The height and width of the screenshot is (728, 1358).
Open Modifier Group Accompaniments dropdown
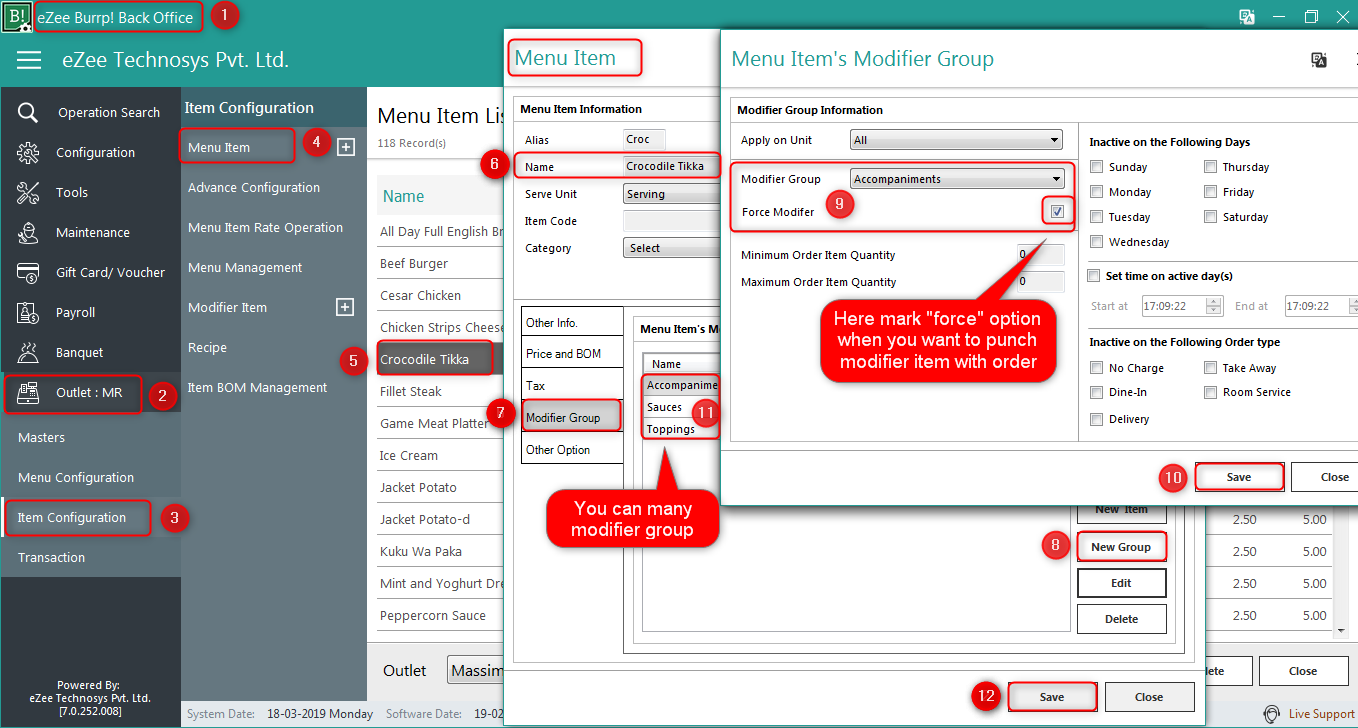pos(957,179)
